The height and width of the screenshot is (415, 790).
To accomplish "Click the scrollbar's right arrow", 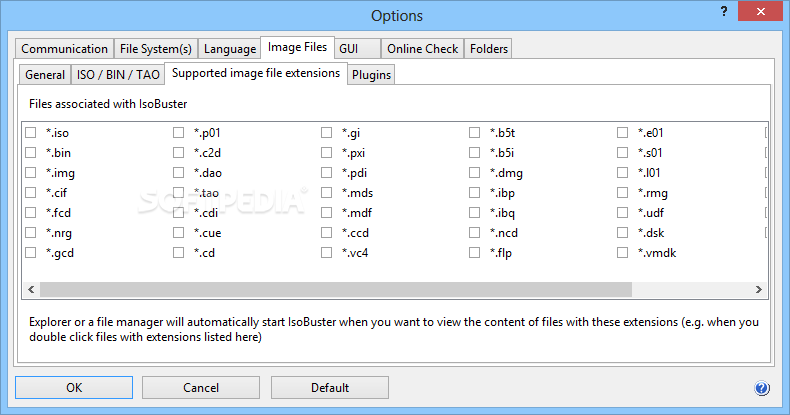I will coord(759,290).
